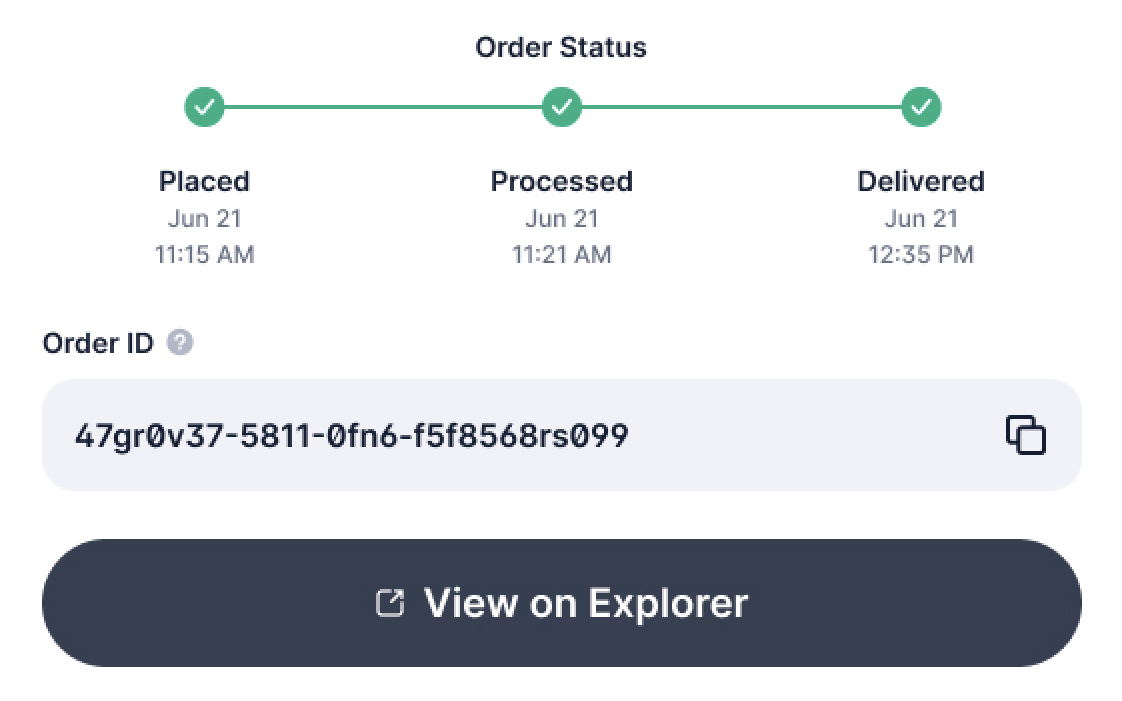Click the Placed status label
The height and width of the screenshot is (701, 1122).
pyautogui.click(x=204, y=181)
